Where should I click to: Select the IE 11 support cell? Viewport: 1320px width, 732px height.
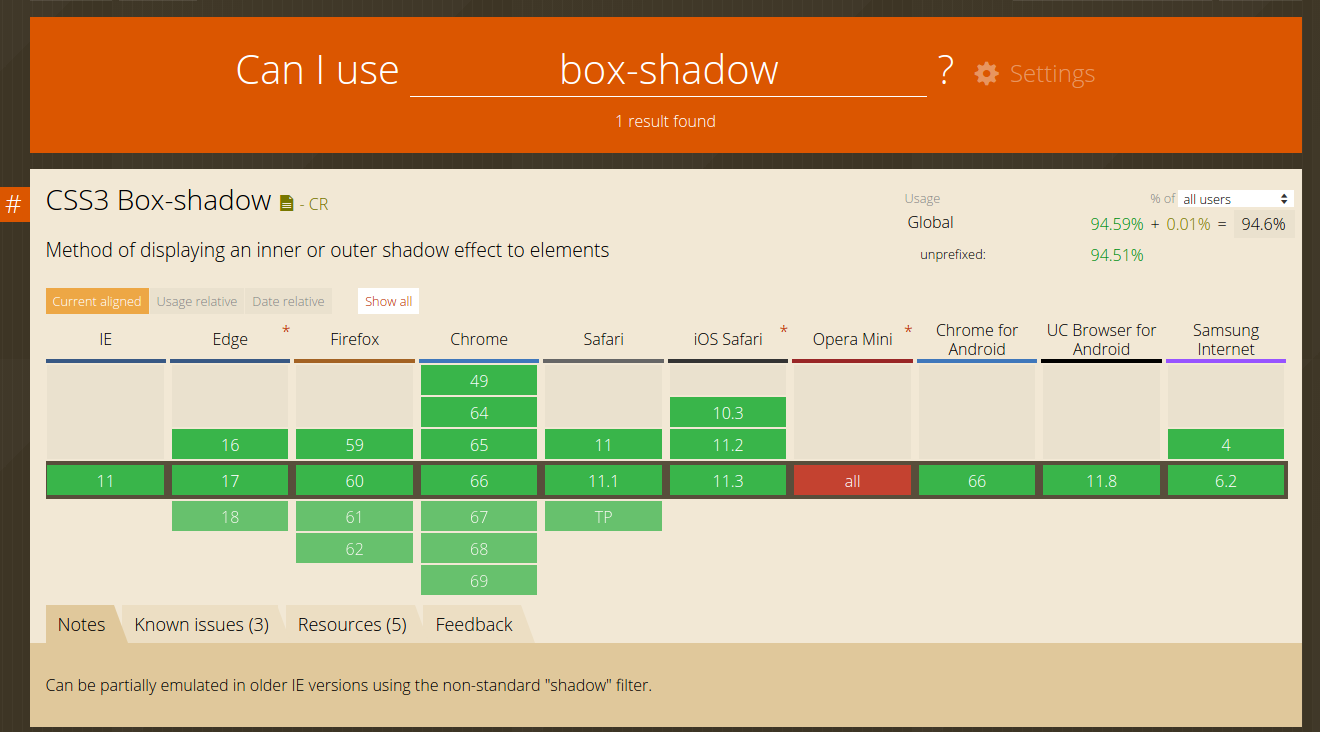click(x=105, y=481)
